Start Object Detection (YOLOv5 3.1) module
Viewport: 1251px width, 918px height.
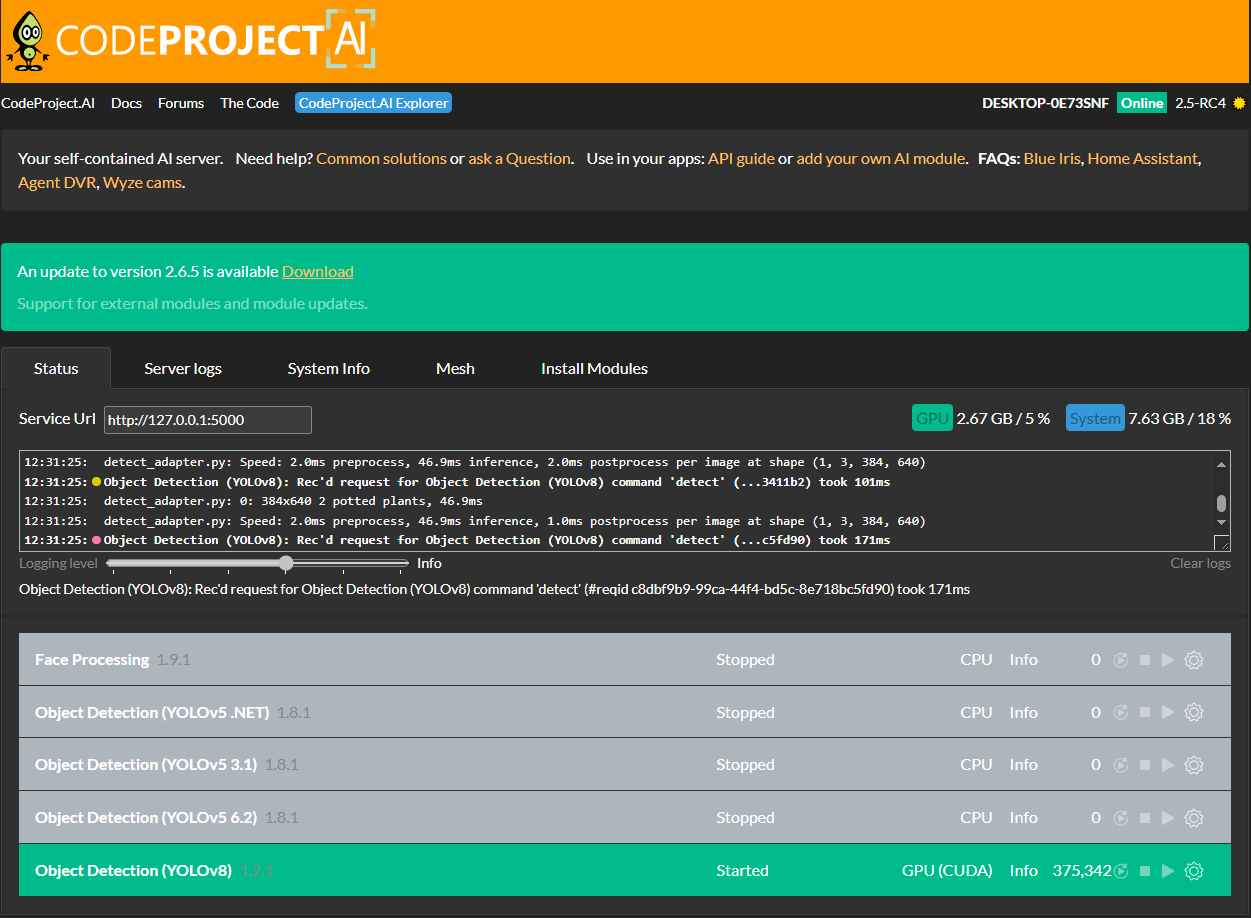tap(1167, 765)
